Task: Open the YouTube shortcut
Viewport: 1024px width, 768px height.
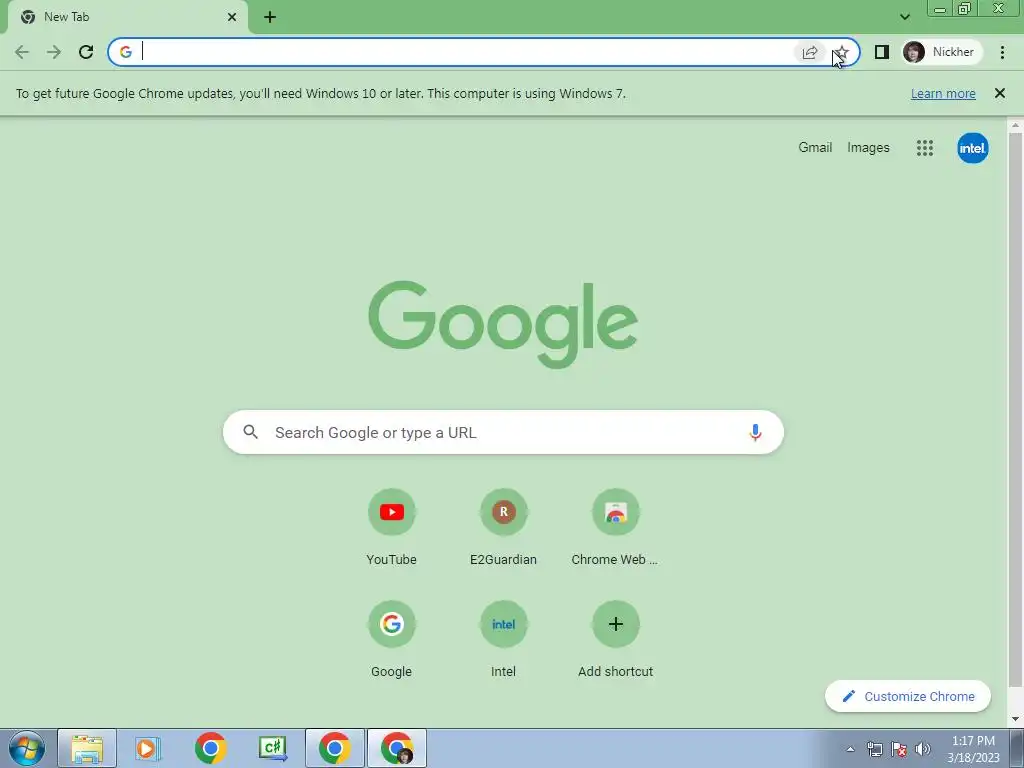Action: tap(391, 528)
